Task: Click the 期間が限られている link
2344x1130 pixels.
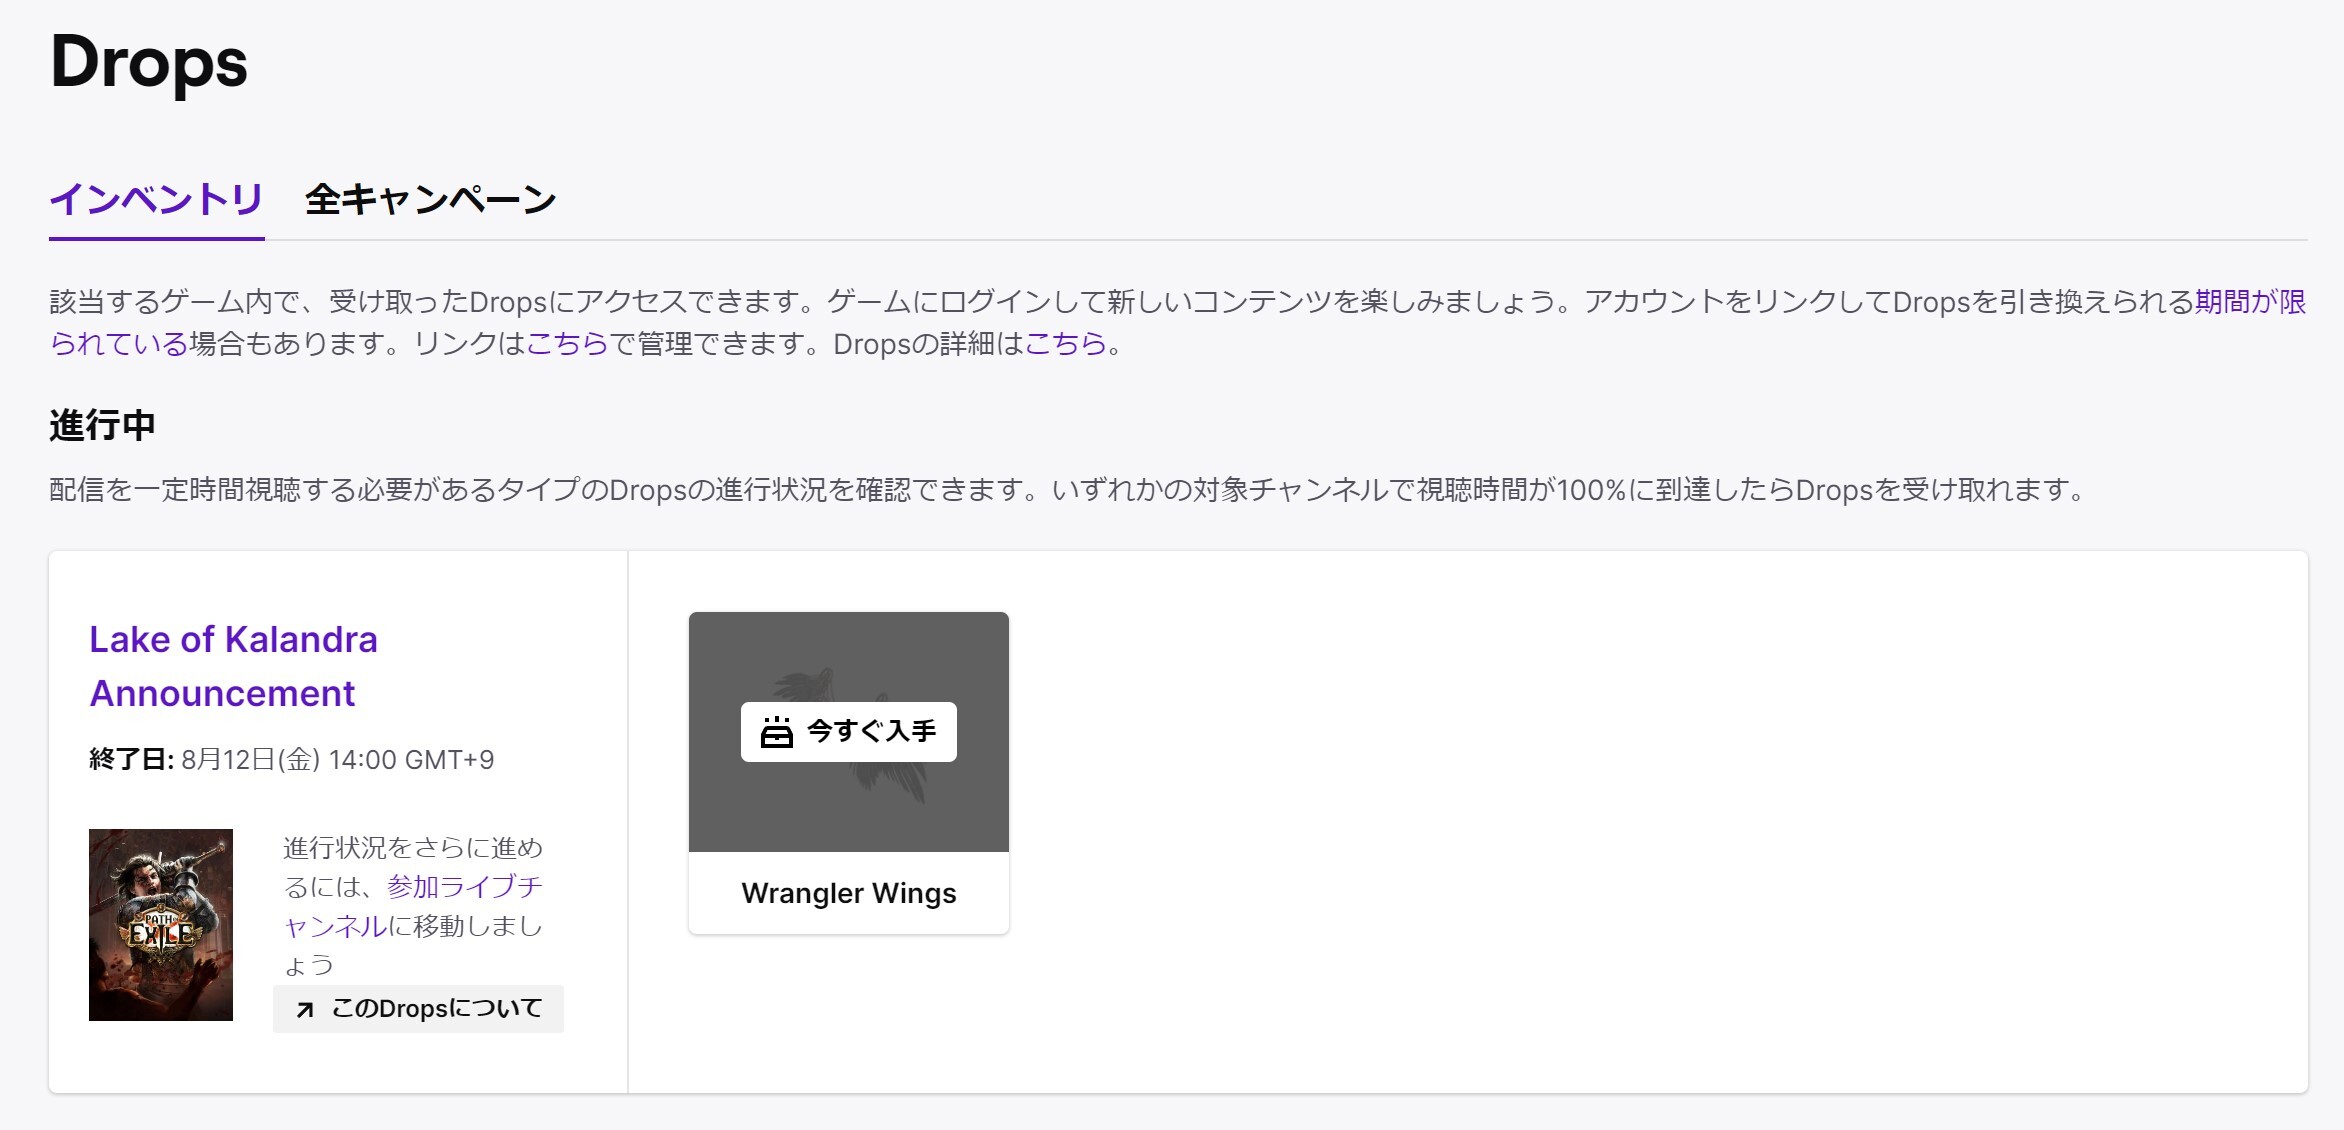Action: [2250, 302]
